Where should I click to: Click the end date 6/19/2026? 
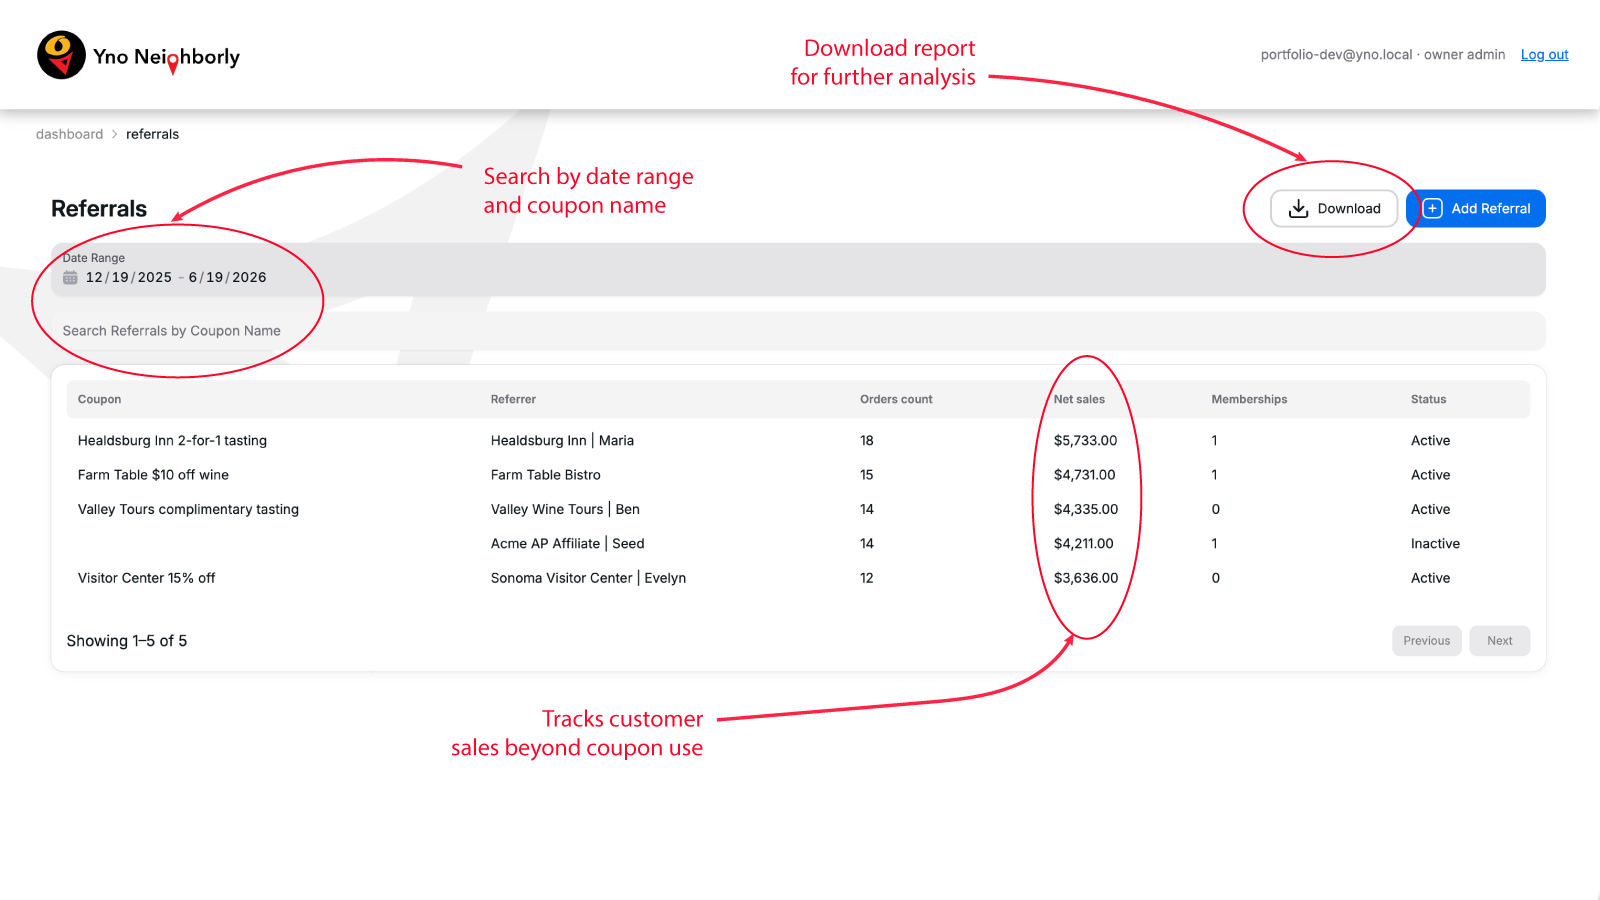click(227, 277)
